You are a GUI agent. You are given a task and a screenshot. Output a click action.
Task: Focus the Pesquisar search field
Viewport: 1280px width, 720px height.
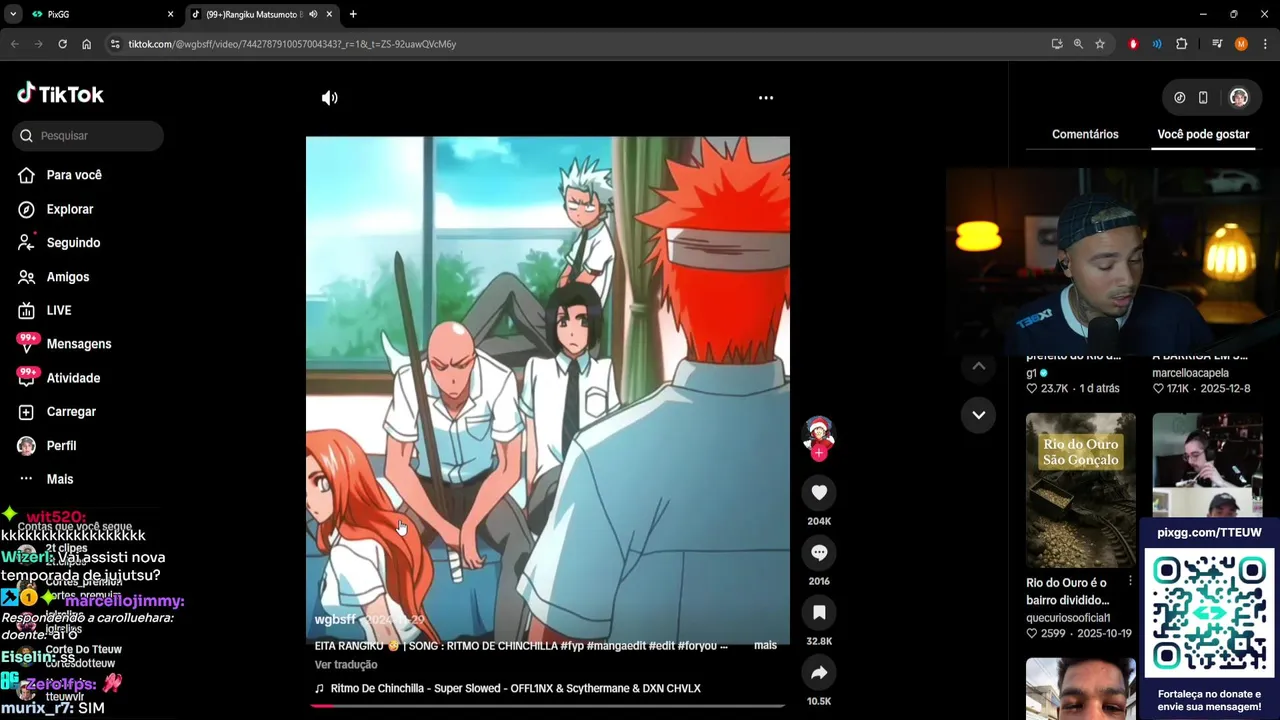[88, 136]
